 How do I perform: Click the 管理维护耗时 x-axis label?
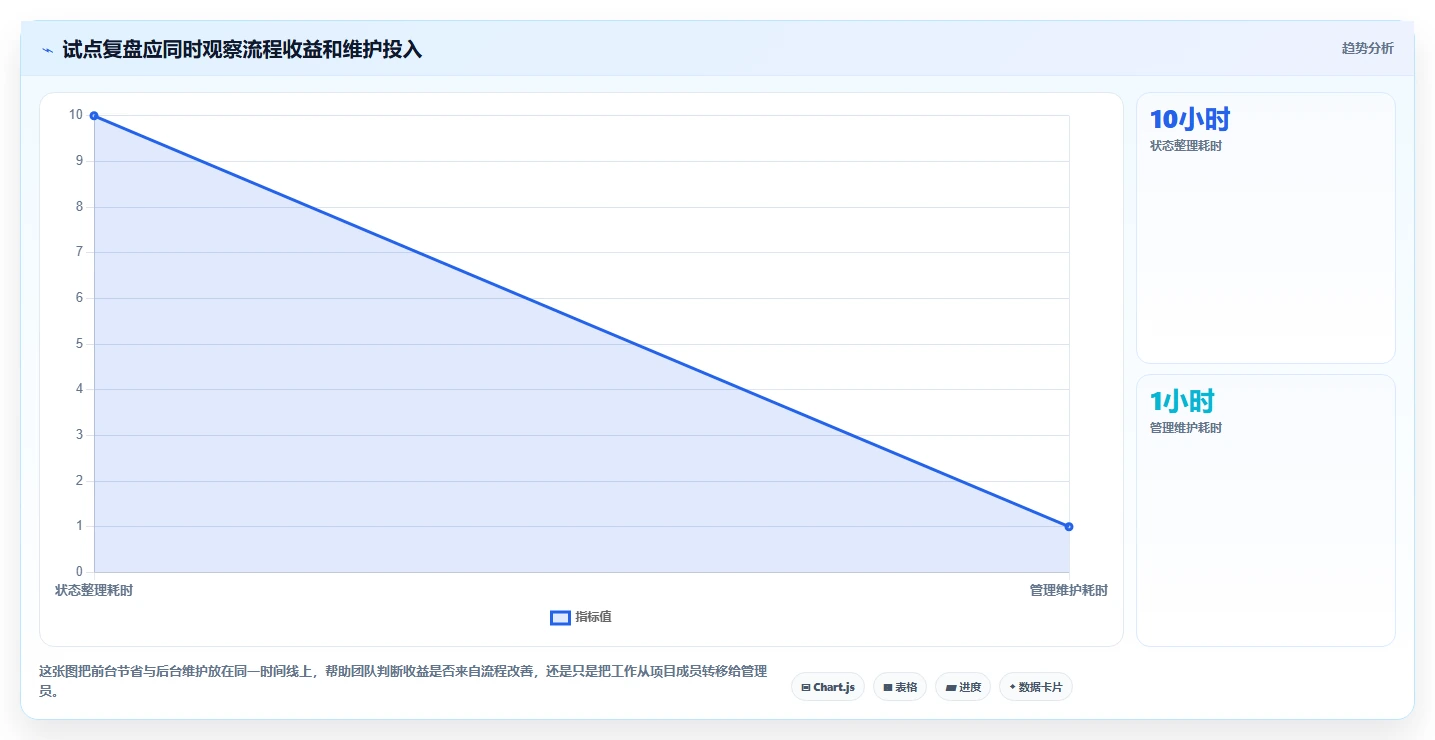(1069, 591)
